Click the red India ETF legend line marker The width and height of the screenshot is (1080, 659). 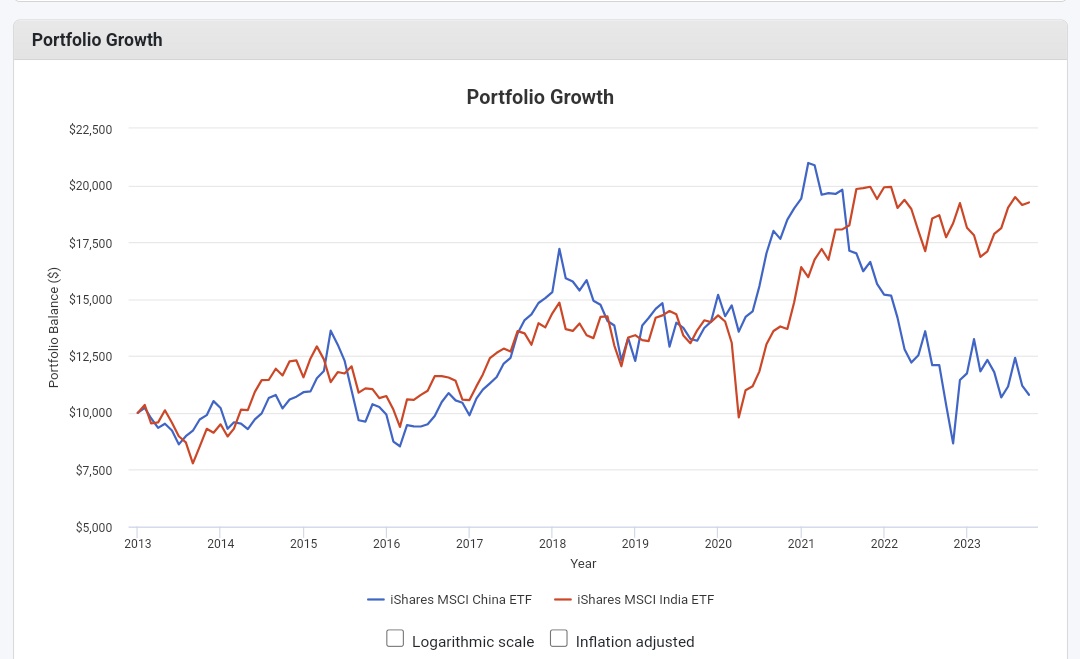(x=562, y=600)
